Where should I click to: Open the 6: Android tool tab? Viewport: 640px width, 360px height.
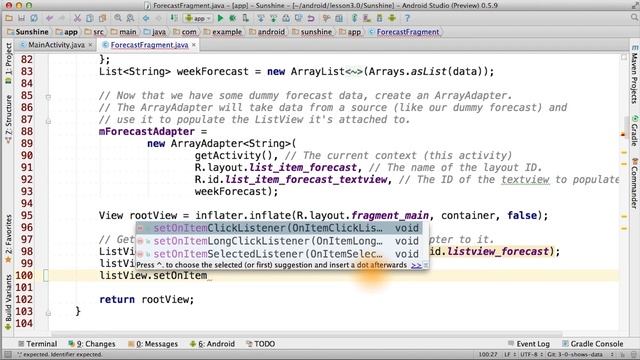[212, 344]
